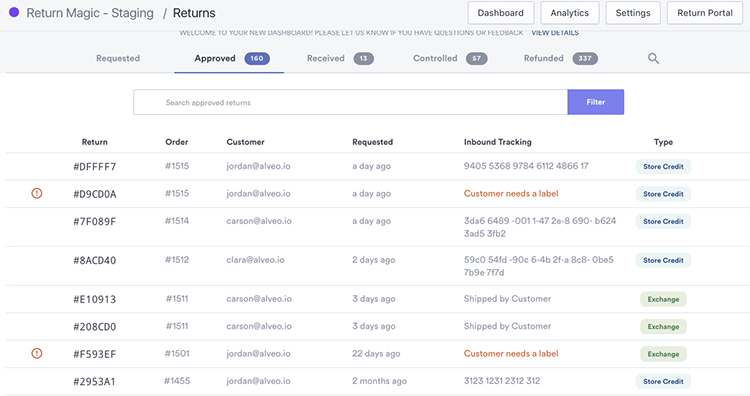Screen dimensions: 750x396
Task: Open the Settings page
Action: point(633,13)
